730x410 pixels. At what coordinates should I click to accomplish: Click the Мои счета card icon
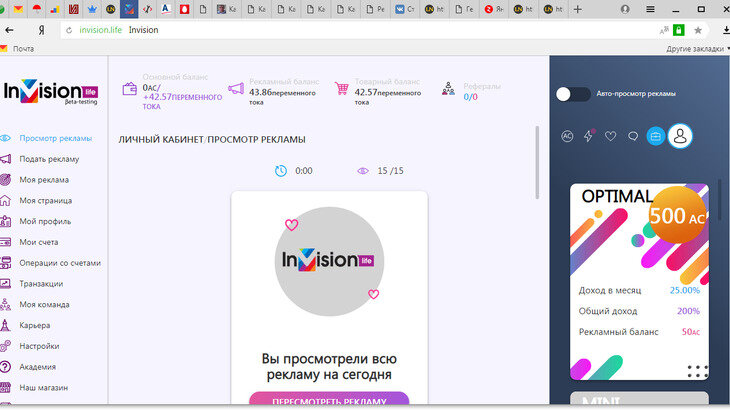pos(5,242)
